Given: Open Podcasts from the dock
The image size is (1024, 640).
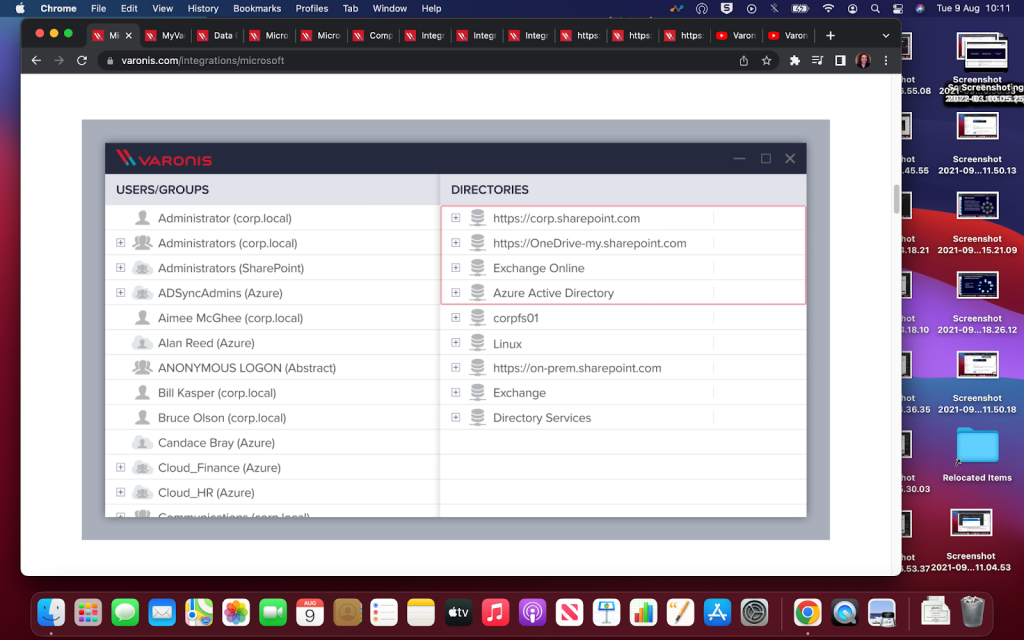Looking at the screenshot, I should 532,613.
